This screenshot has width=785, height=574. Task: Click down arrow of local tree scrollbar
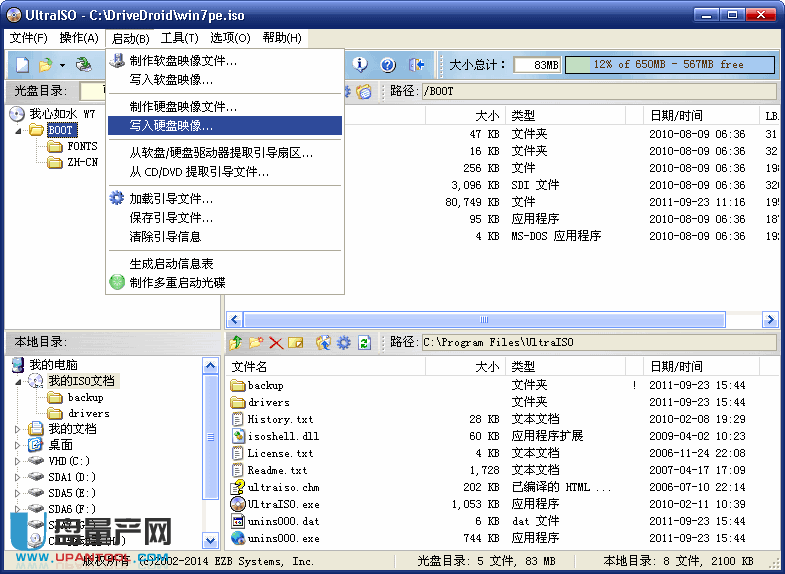pyautogui.click(x=211, y=540)
